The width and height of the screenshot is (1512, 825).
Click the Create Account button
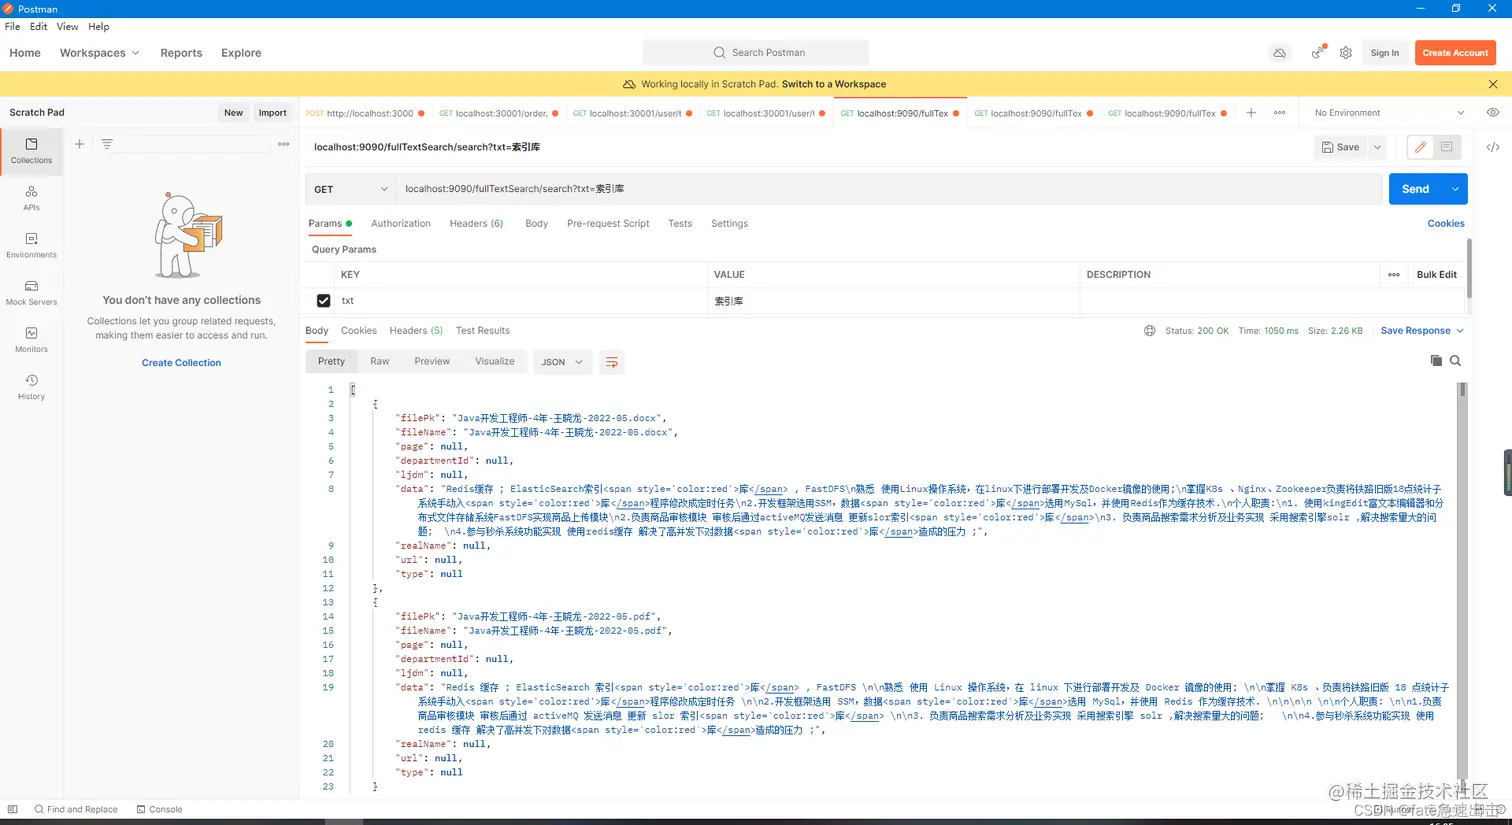point(1455,53)
